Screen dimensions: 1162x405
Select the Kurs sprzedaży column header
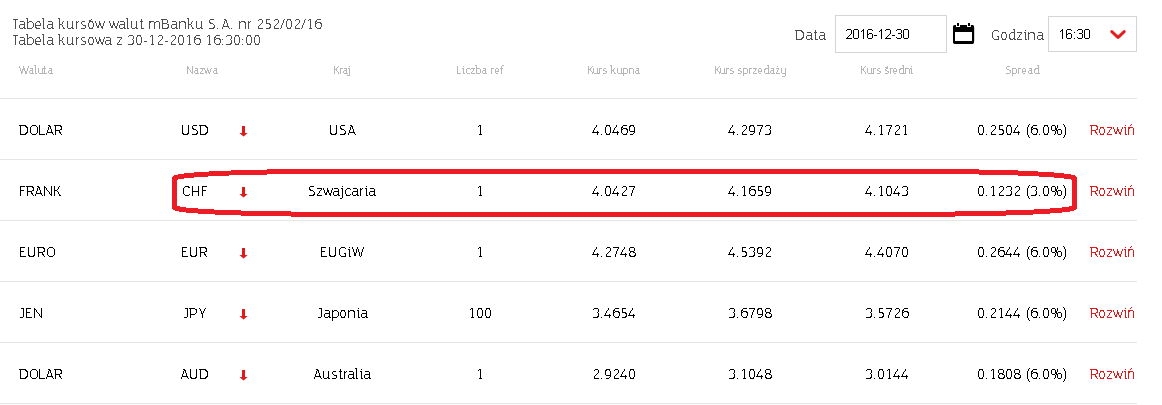(x=750, y=70)
